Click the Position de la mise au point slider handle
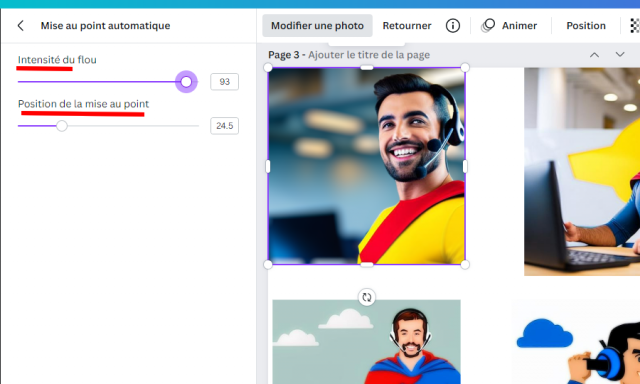Screen dimensions: 640x384 point(62,126)
